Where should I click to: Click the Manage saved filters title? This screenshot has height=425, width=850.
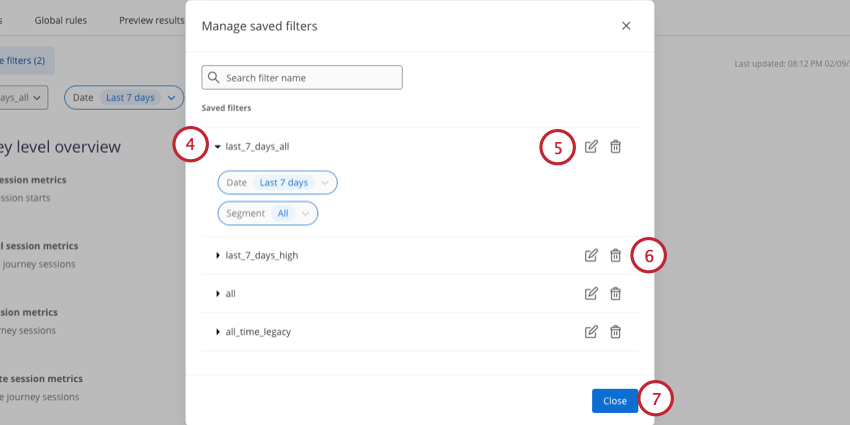click(260, 26)
